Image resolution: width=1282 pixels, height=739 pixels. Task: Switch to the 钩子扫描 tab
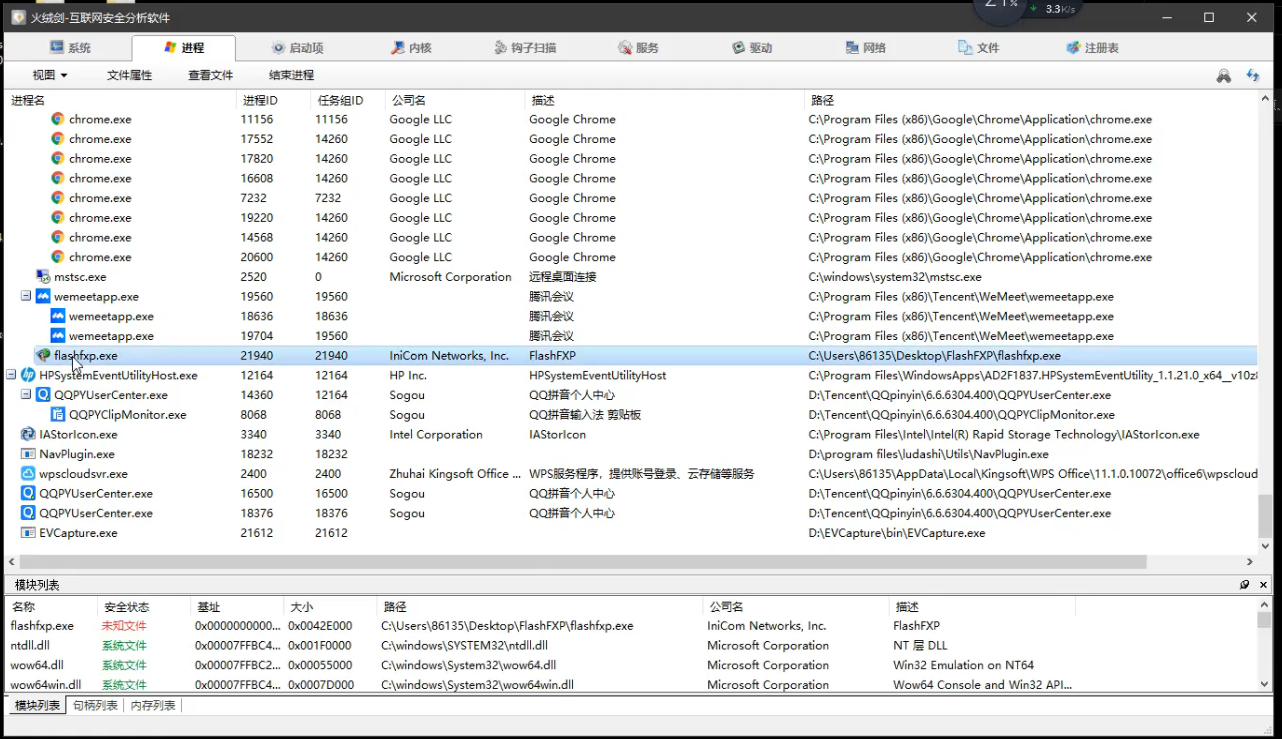point(526,48)
